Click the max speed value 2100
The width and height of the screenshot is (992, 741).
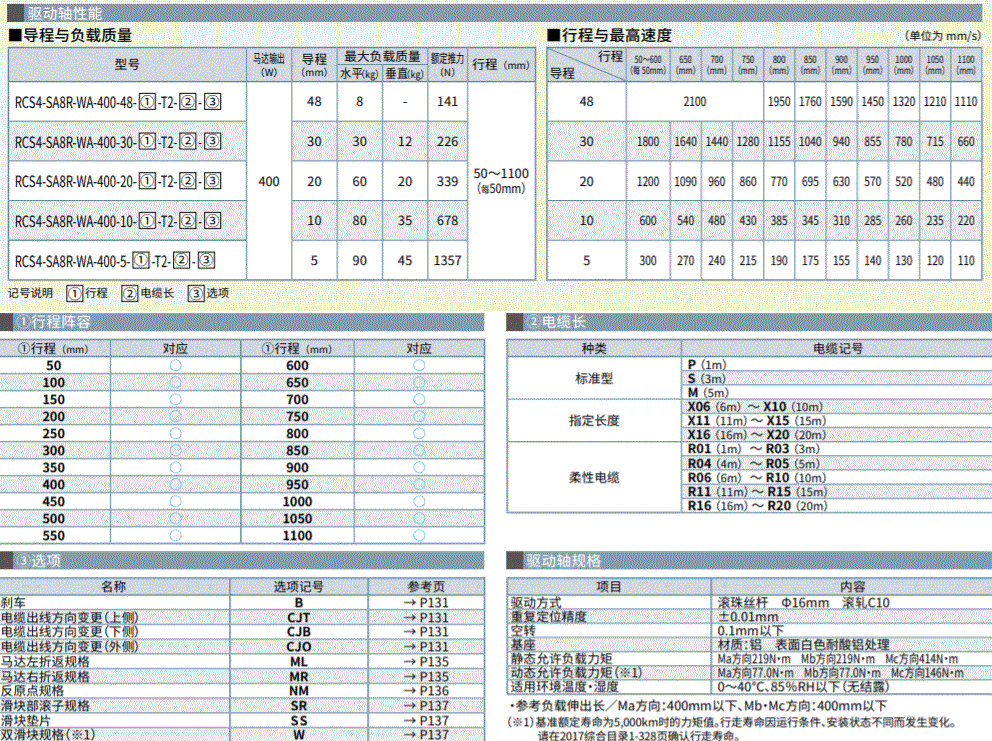tap(695, 101)
